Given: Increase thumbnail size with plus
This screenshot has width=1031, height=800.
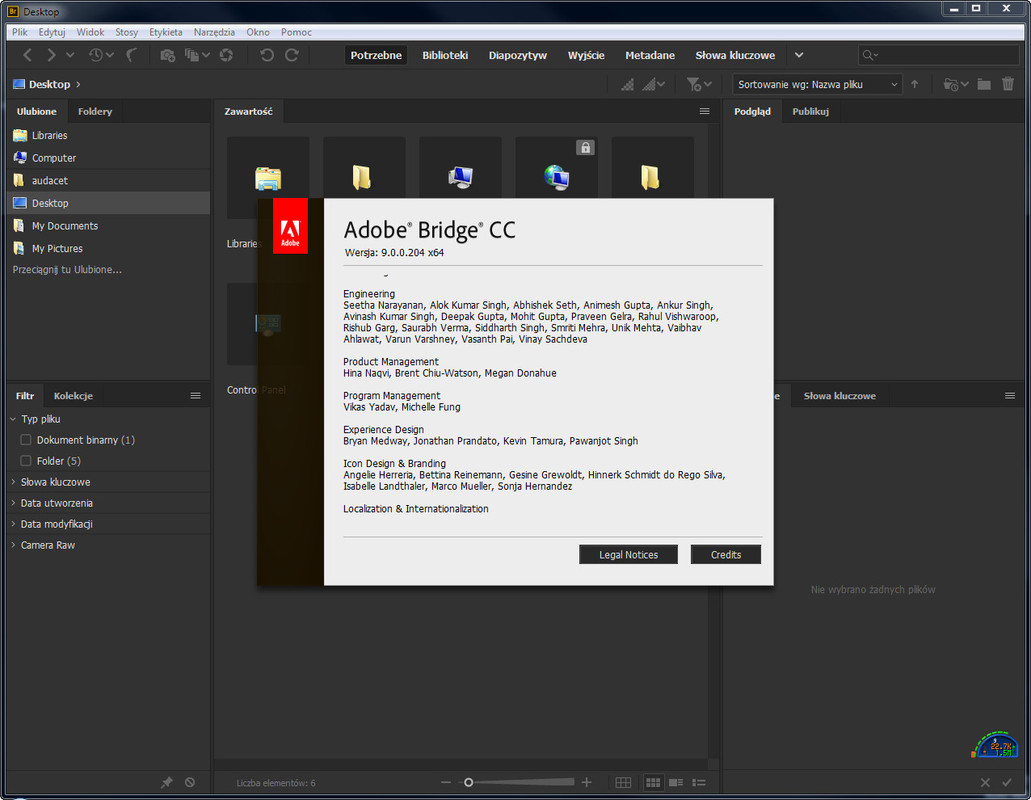Looking at the screenshot, I should pos(587,782).
